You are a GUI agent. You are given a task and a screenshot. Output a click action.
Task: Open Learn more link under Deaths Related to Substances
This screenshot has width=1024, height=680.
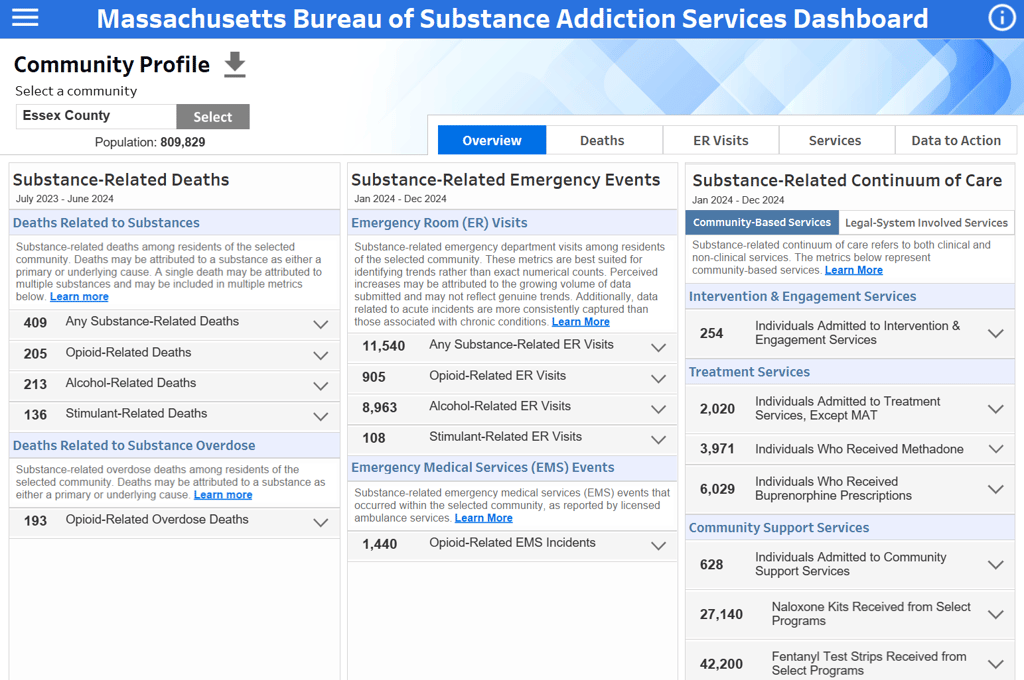79,297
